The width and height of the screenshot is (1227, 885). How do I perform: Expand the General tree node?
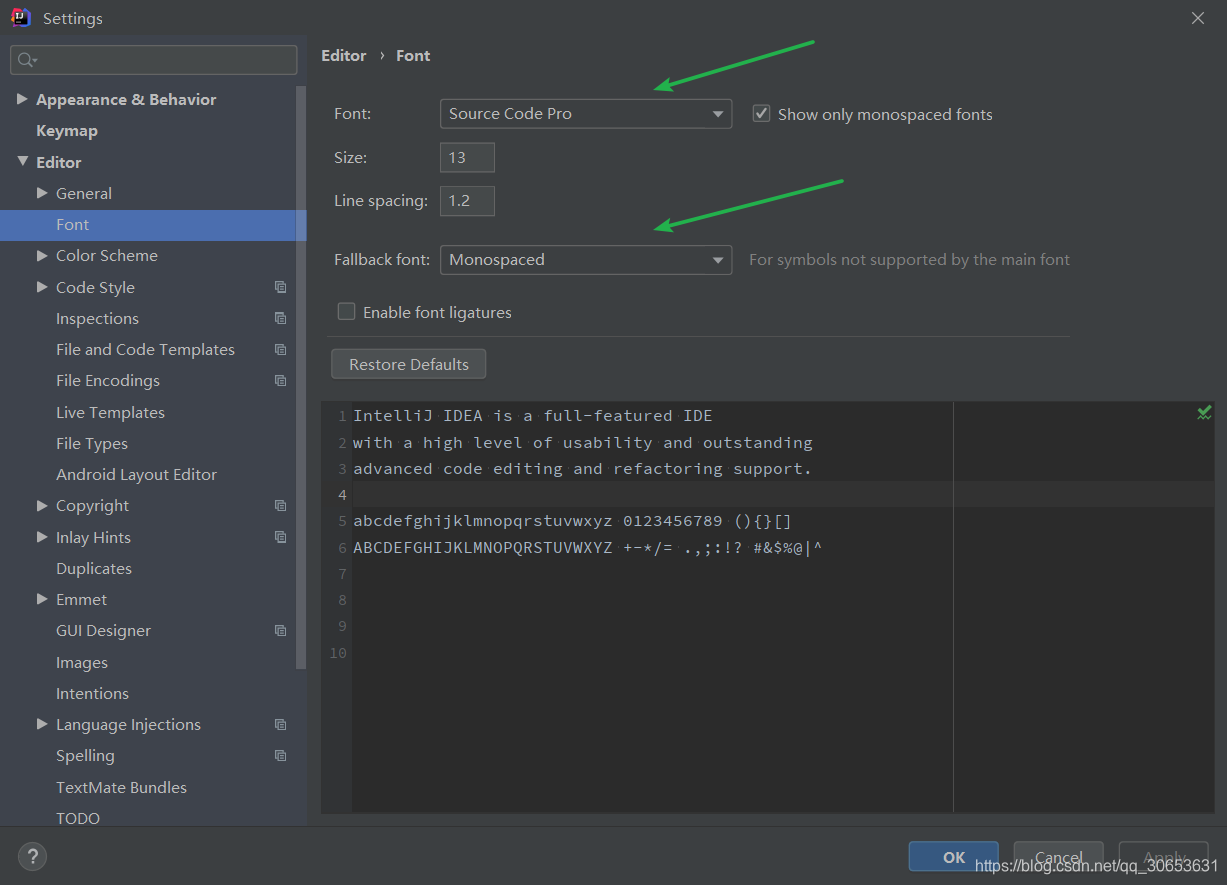point(42,192)
